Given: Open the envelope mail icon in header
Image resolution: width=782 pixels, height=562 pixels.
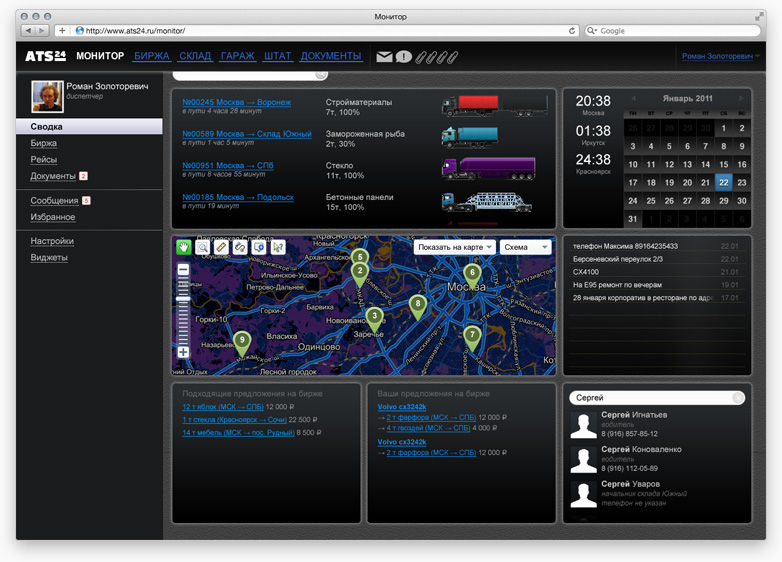Looking at the screenshot, I should click(384, 57).
